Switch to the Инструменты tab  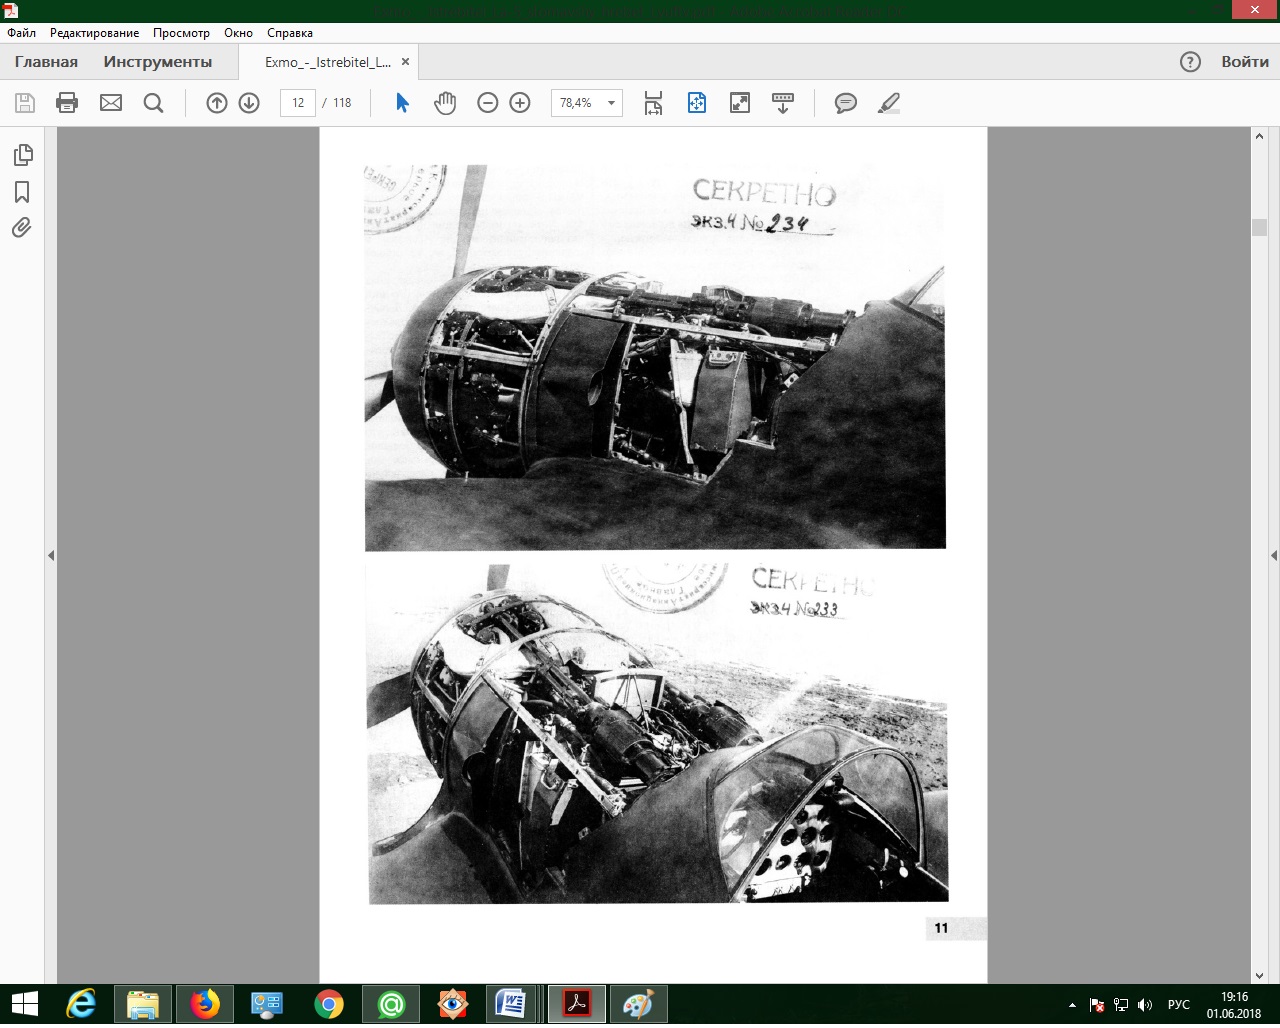158,62
